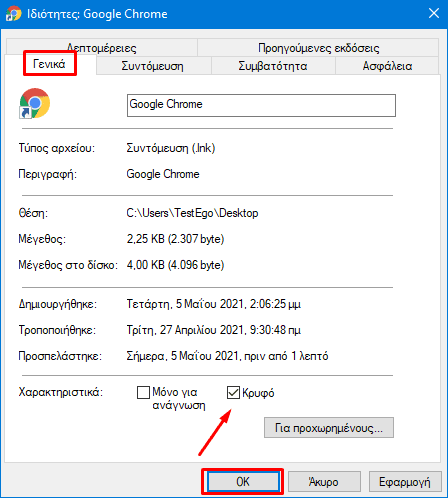
Task: Click the Chrome icon in the title bar
Action: (13, 14)
